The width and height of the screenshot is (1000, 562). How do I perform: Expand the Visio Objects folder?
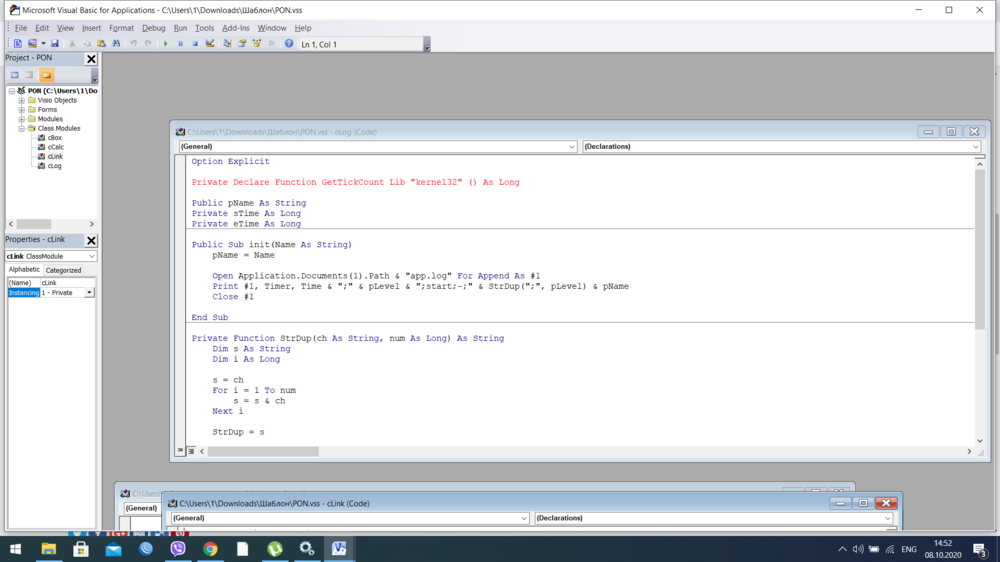click(x=21, y=101)
